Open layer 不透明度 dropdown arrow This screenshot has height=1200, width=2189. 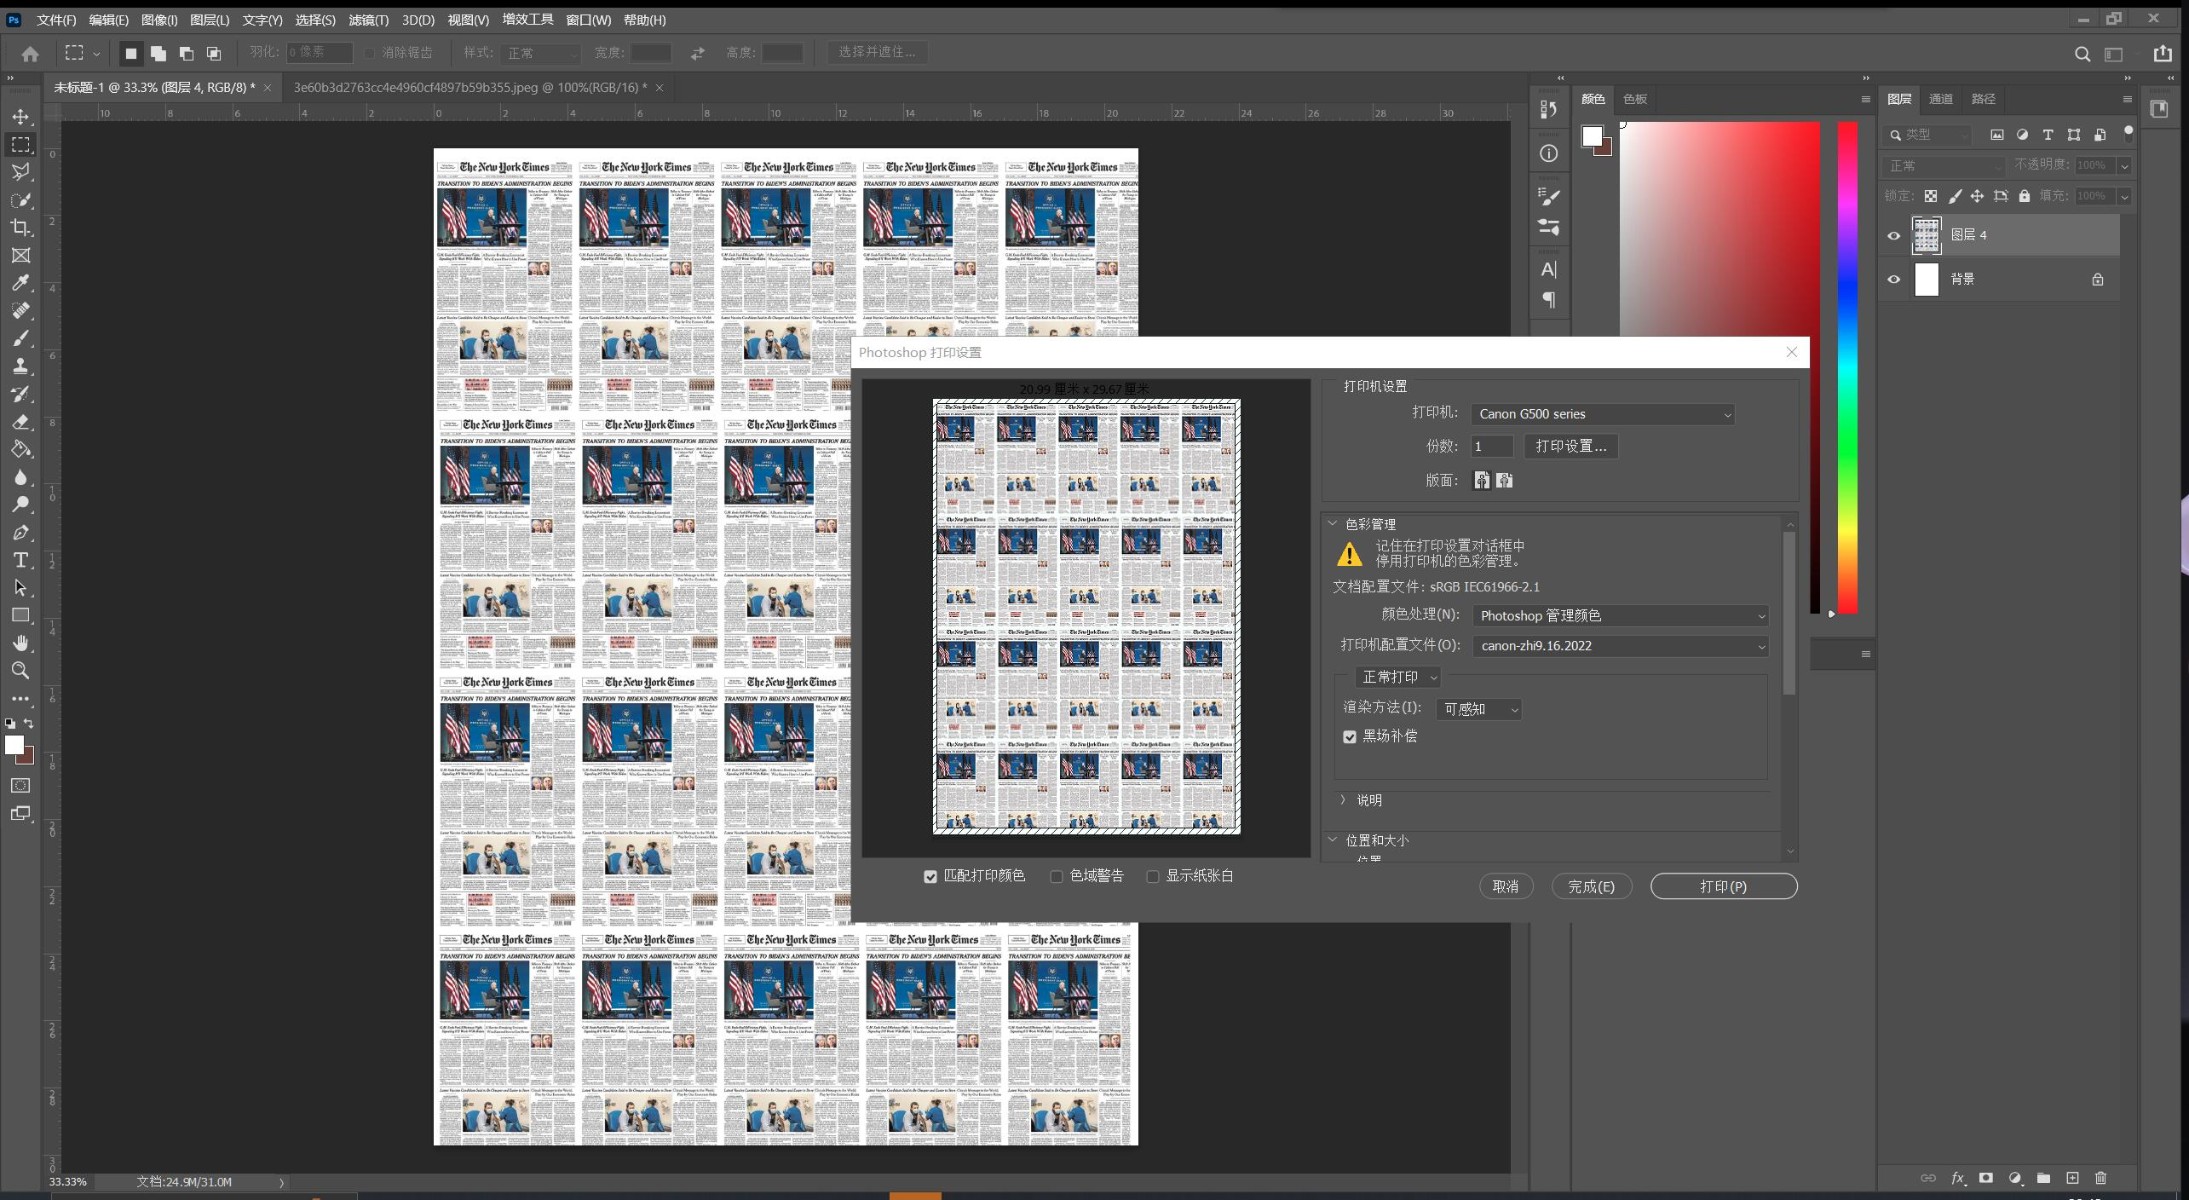tap(2124, 166)
